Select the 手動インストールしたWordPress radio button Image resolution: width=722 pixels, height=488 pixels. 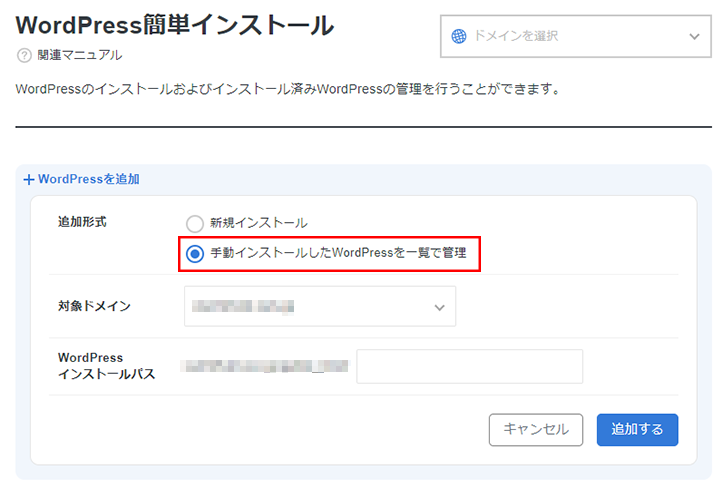(195, 254)
